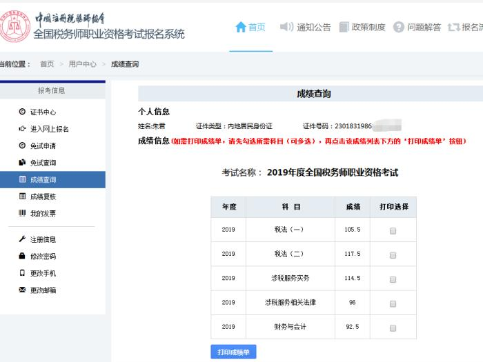This screenshot has width=483, height=362.
Task: Click the 进入网上报名 sidebar icon
Action: [x=22, y=128]
